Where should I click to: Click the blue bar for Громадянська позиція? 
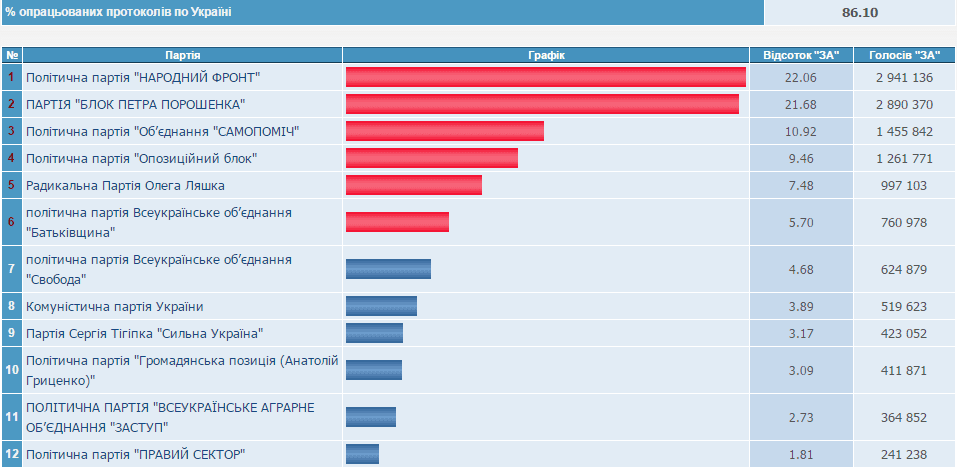374,370
